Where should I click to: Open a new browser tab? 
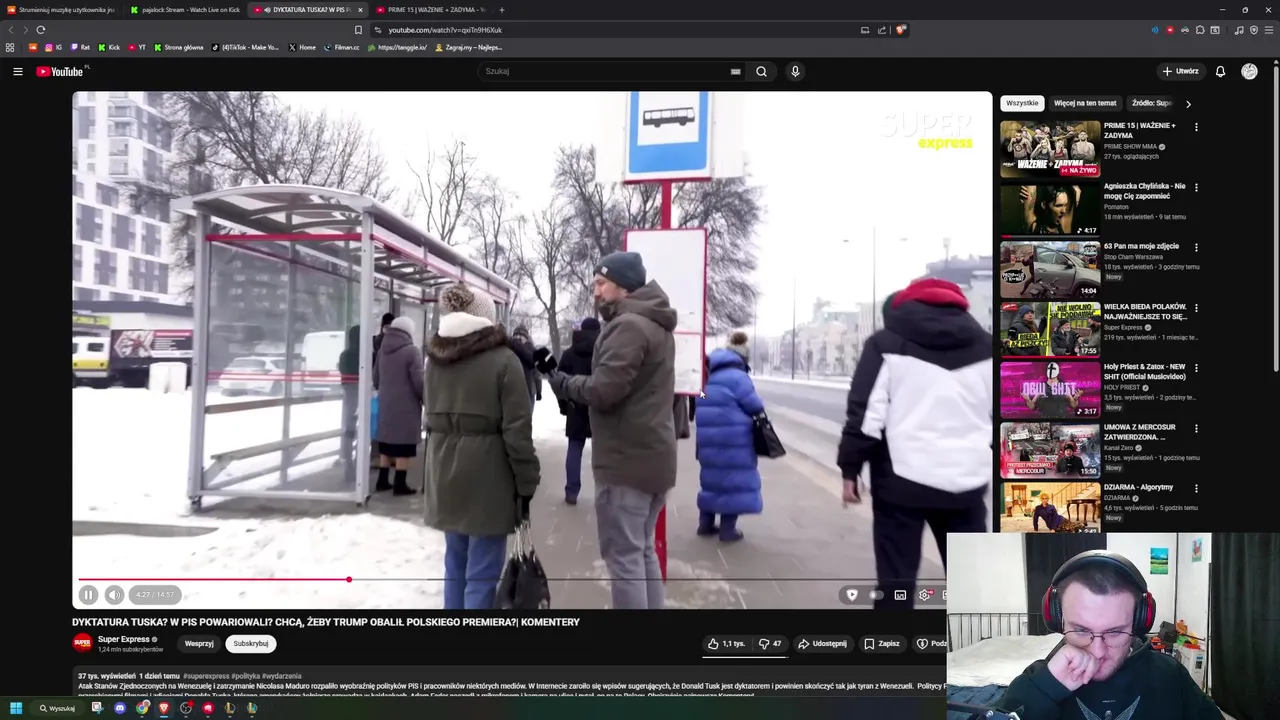502,10
